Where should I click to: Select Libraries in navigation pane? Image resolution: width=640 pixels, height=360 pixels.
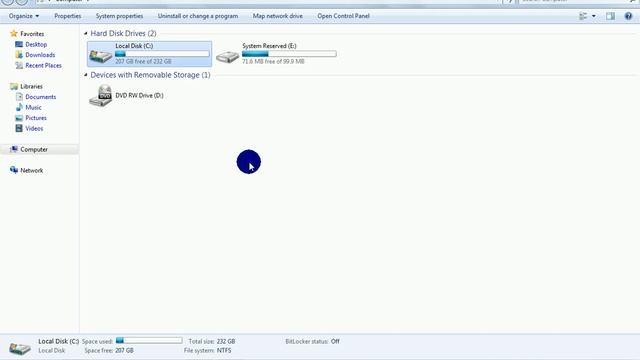(x=31, y=87)
